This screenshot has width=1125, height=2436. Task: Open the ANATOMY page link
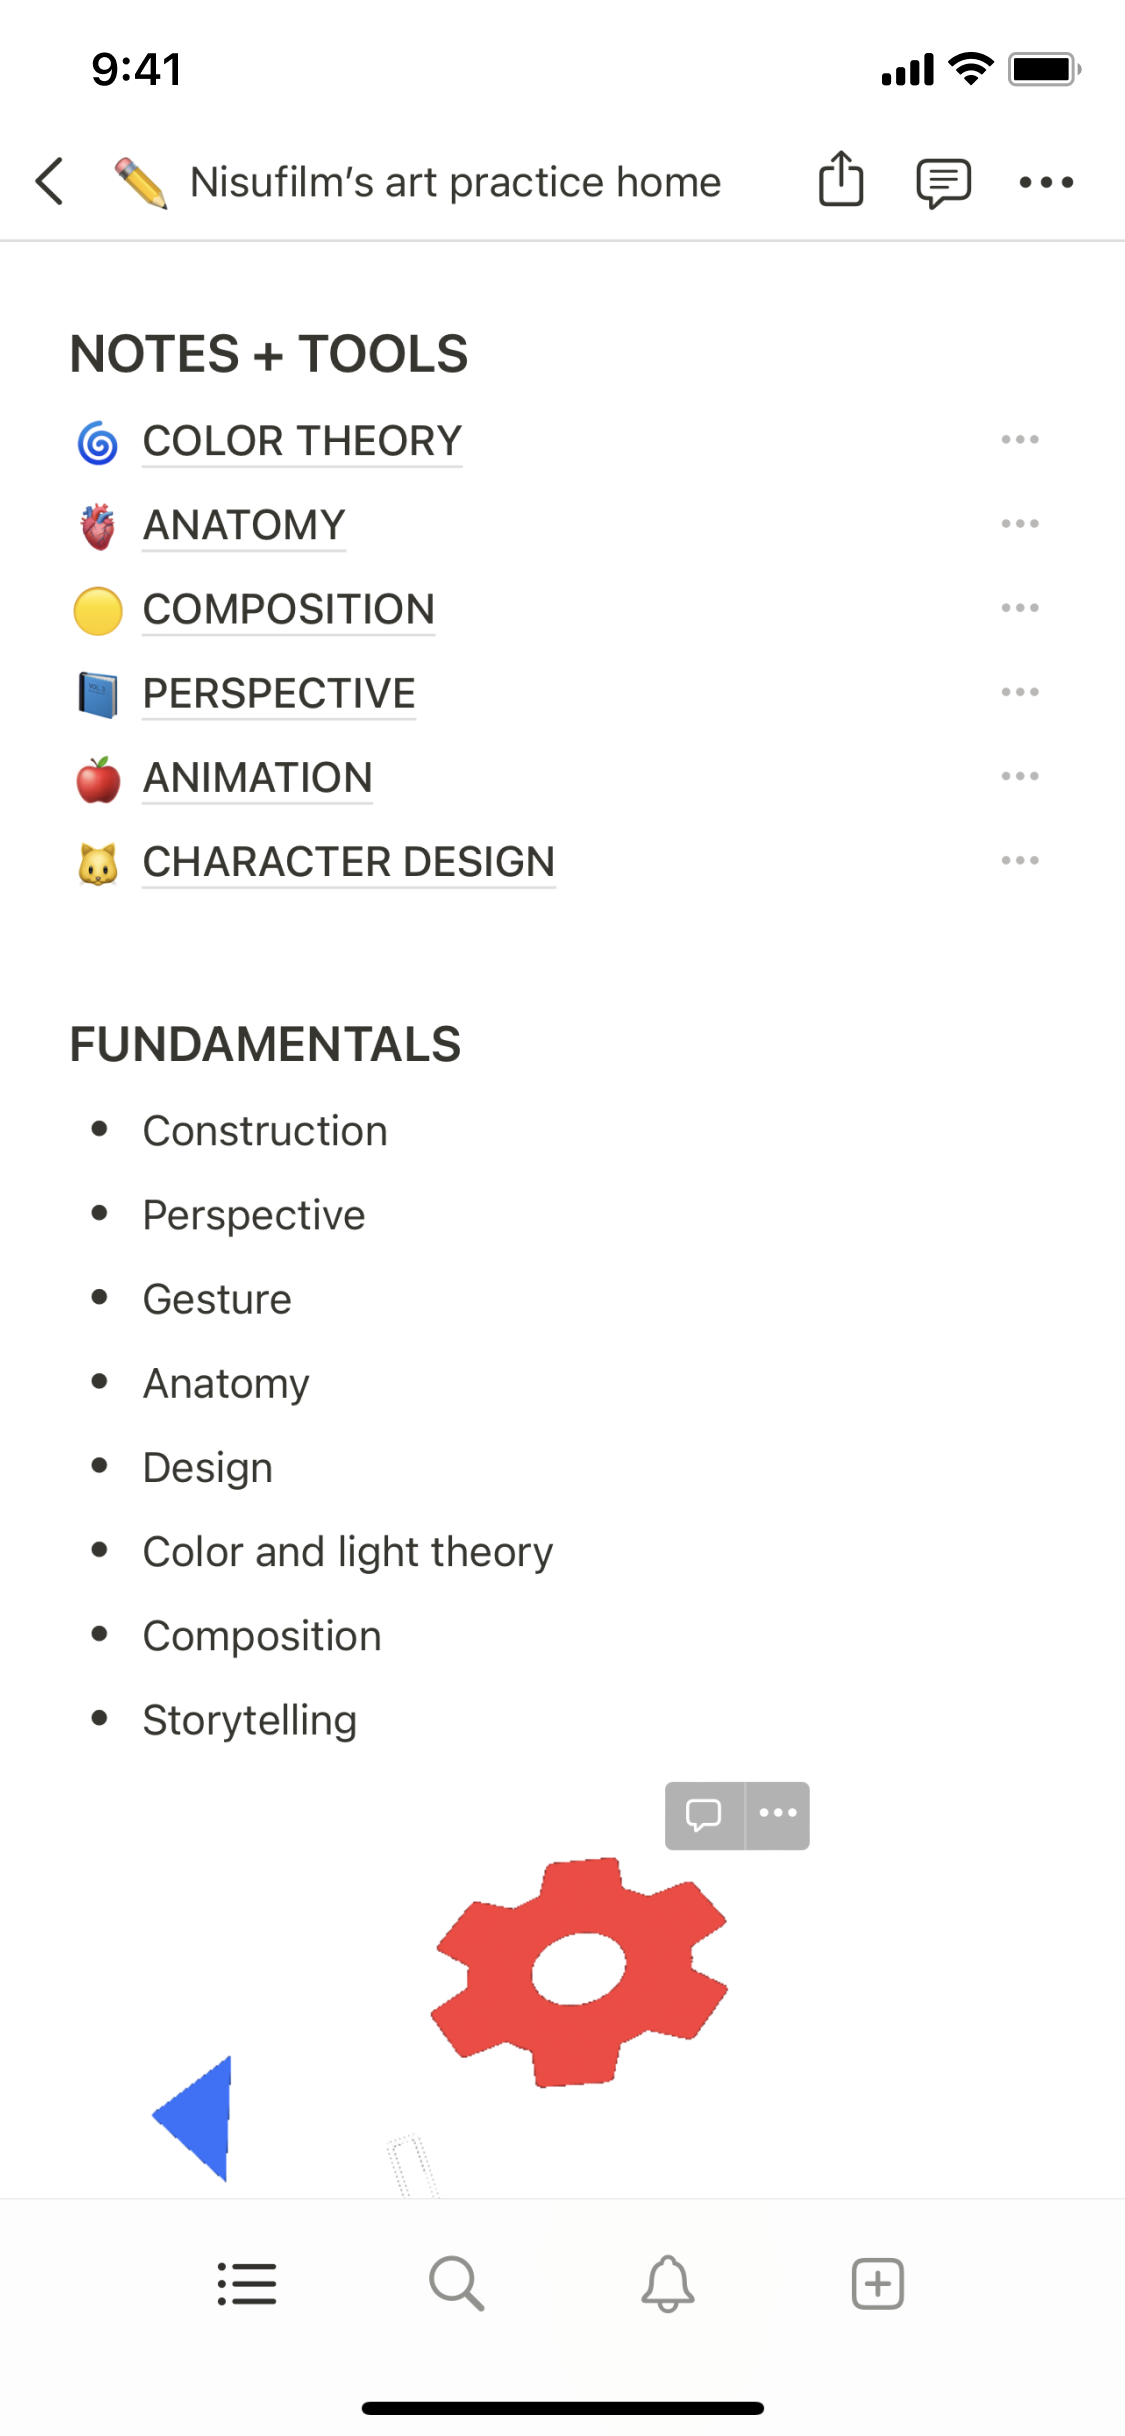244,525
